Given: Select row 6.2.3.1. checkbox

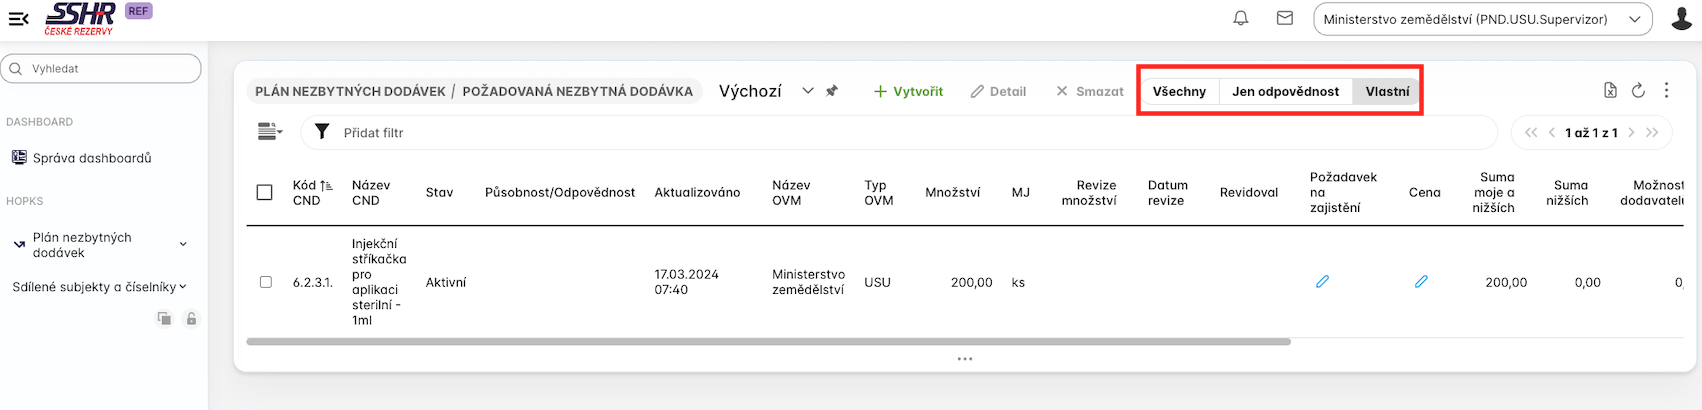Looking at the screenshot, I should tap(266, 282).
